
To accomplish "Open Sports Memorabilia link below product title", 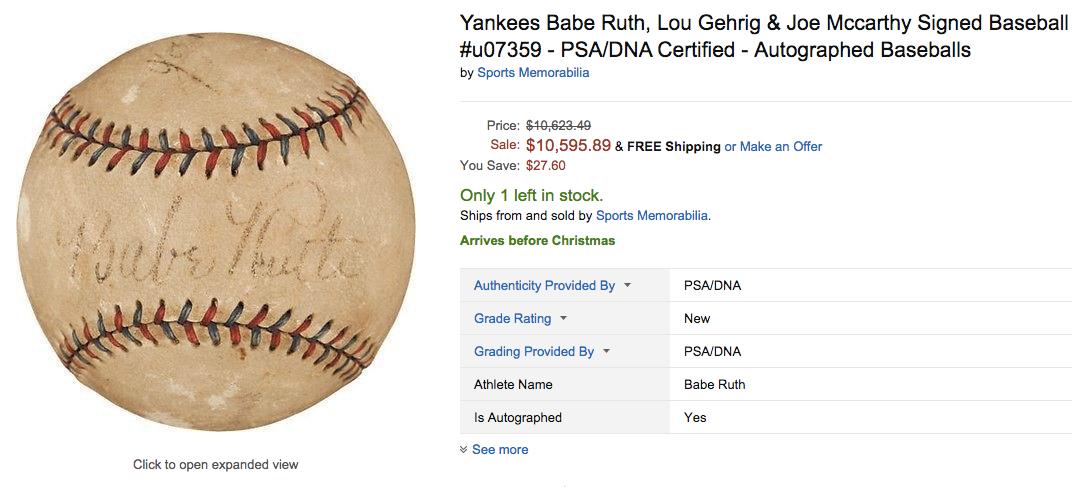I will [533, 73].
